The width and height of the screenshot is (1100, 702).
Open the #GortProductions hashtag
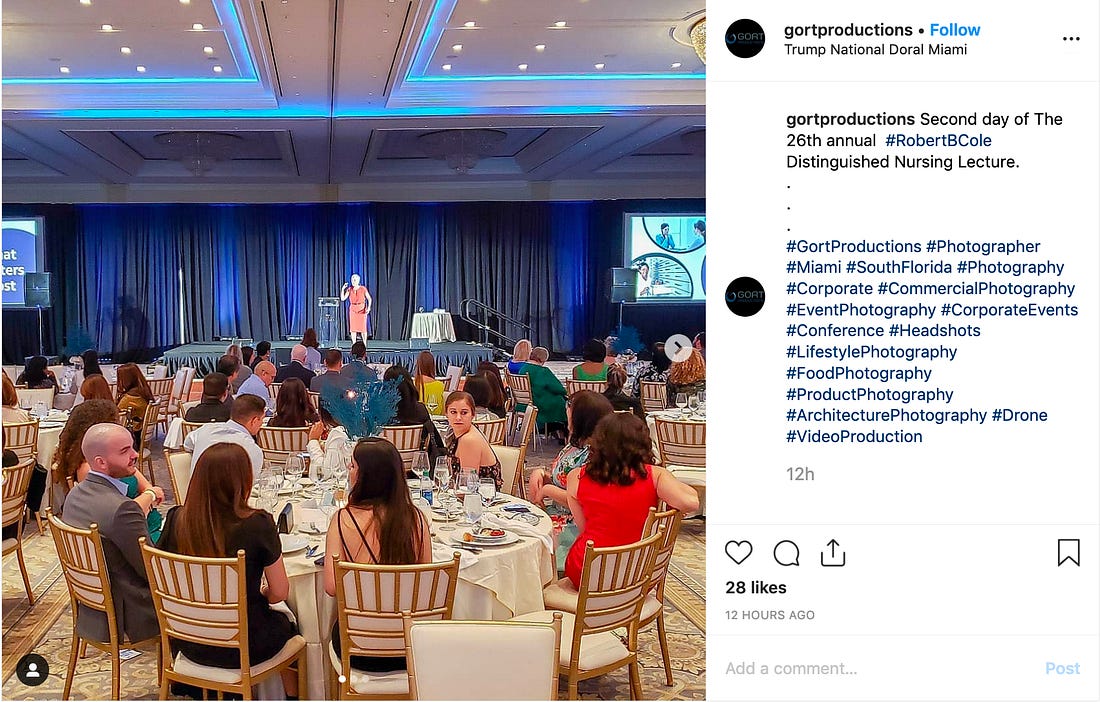(853, 247)
